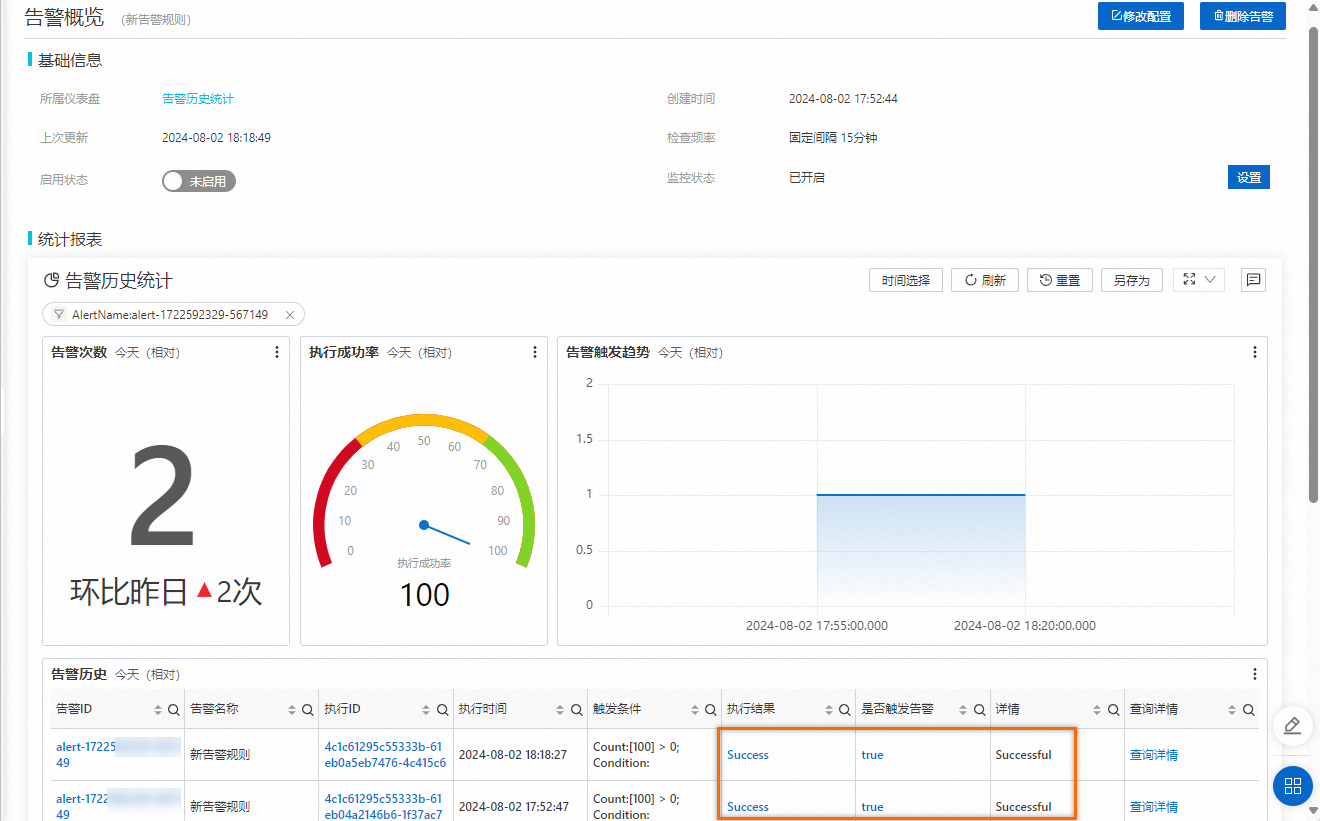Open the 时间选择 time picker
The height and width of the screenshot is (821, 1320).
[906, 280]
